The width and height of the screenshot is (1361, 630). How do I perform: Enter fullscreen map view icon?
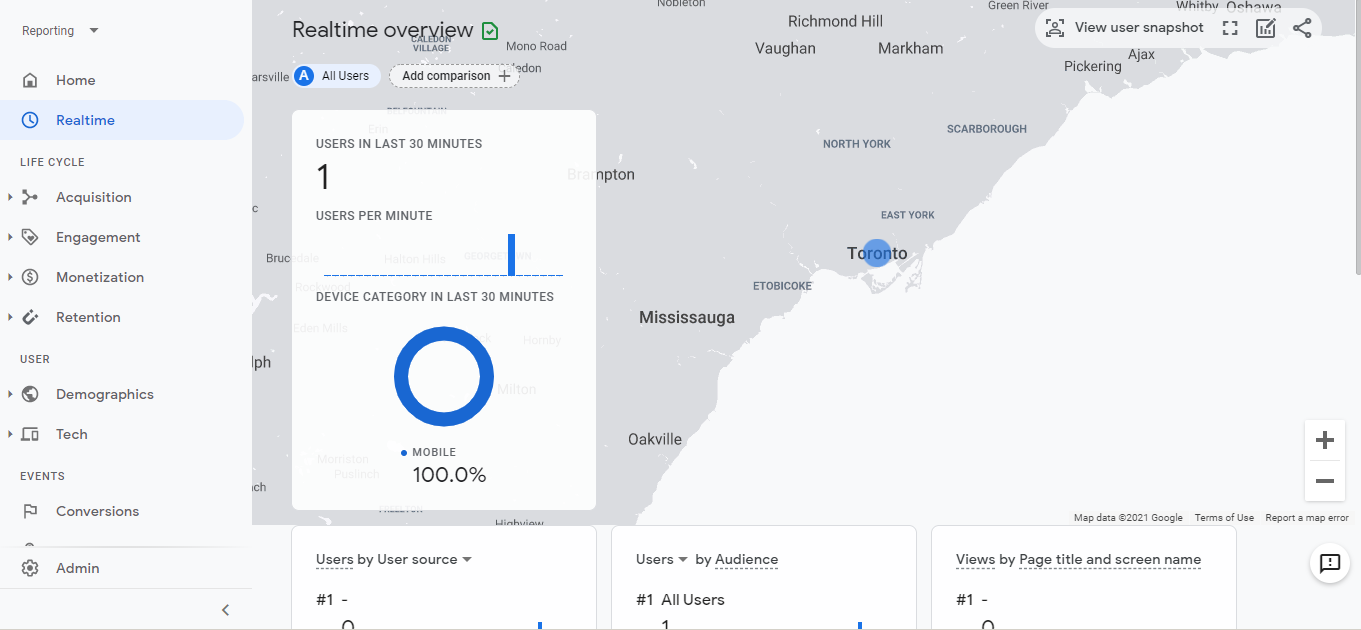1230,28
